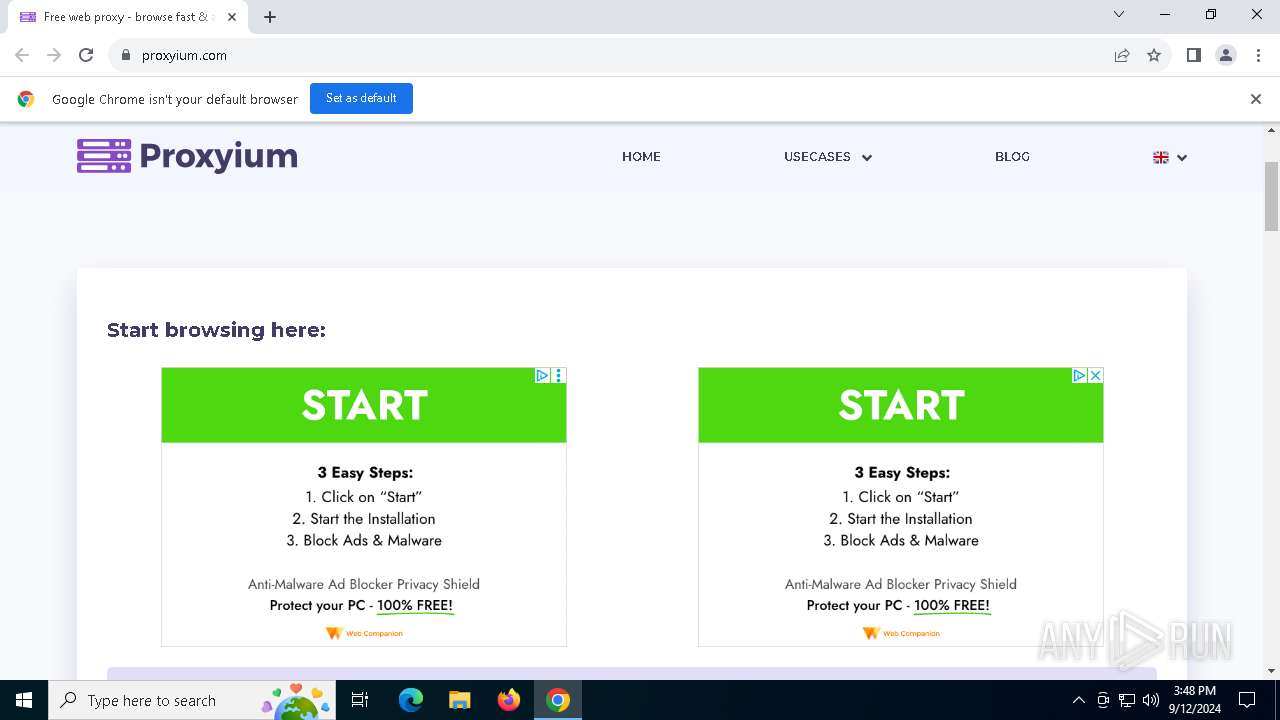This screenshot has width=1280, height=720.
Task: Click '100% FREE!' text in right ad
Action: (x=952, y=605)
